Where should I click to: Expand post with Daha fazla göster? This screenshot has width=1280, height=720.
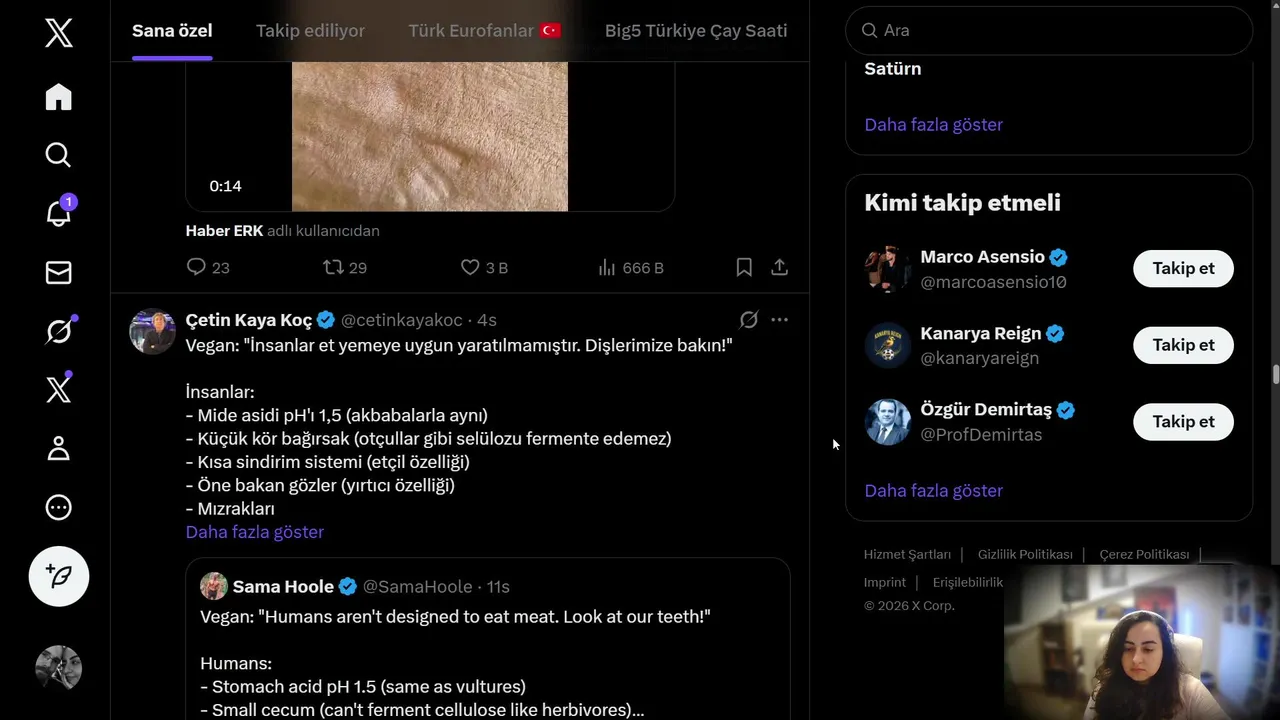[255, 532]
